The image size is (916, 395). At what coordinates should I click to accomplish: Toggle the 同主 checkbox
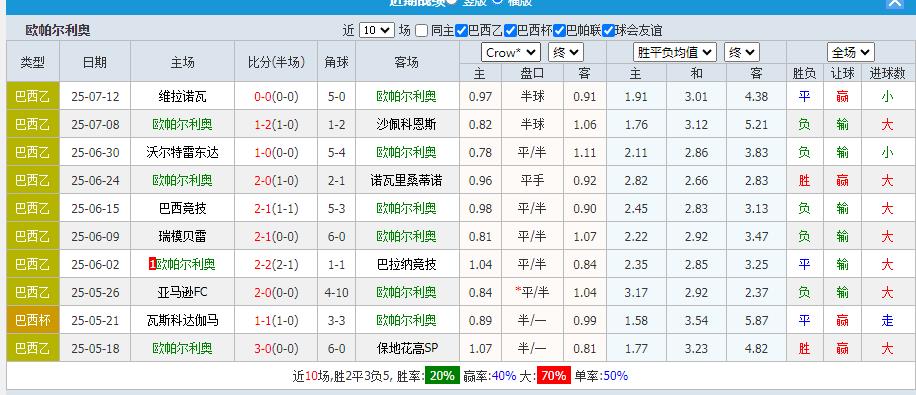tap(421, 30)
